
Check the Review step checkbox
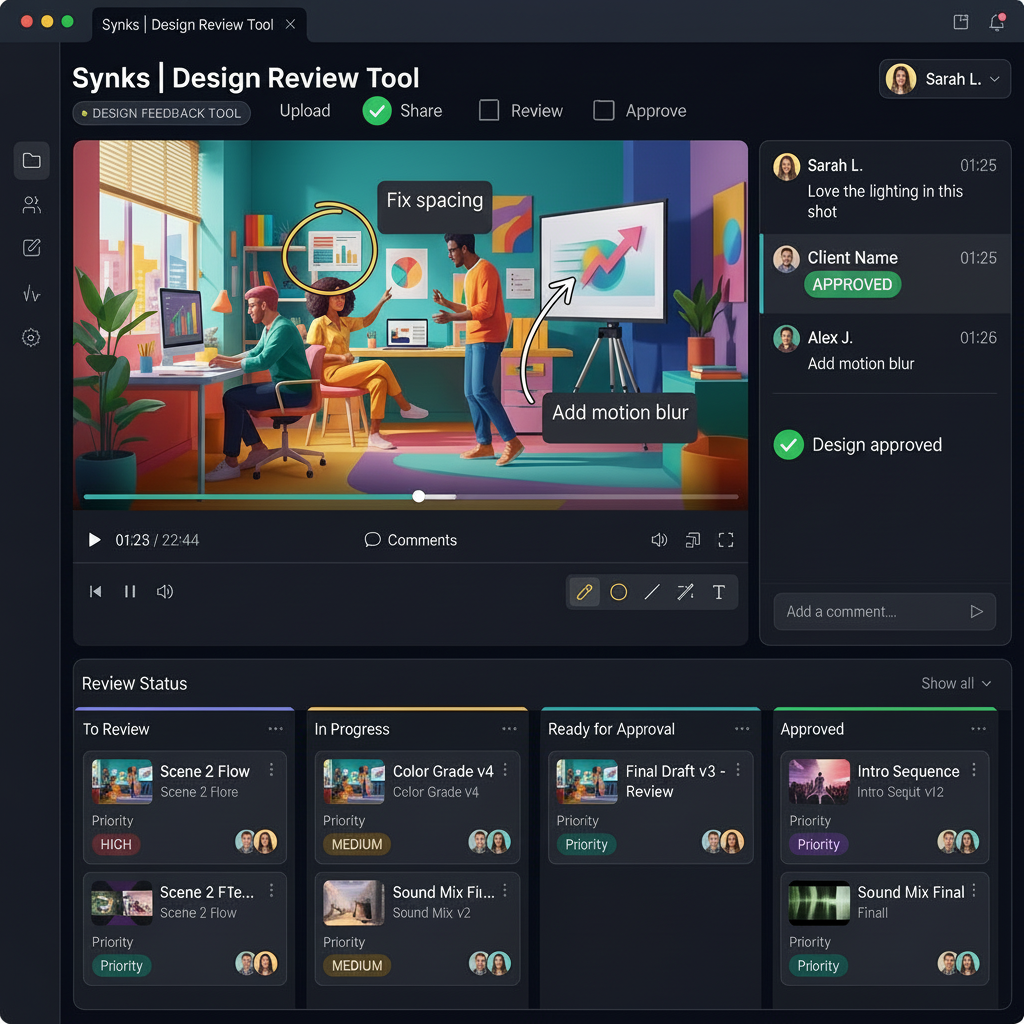point(488,110)
